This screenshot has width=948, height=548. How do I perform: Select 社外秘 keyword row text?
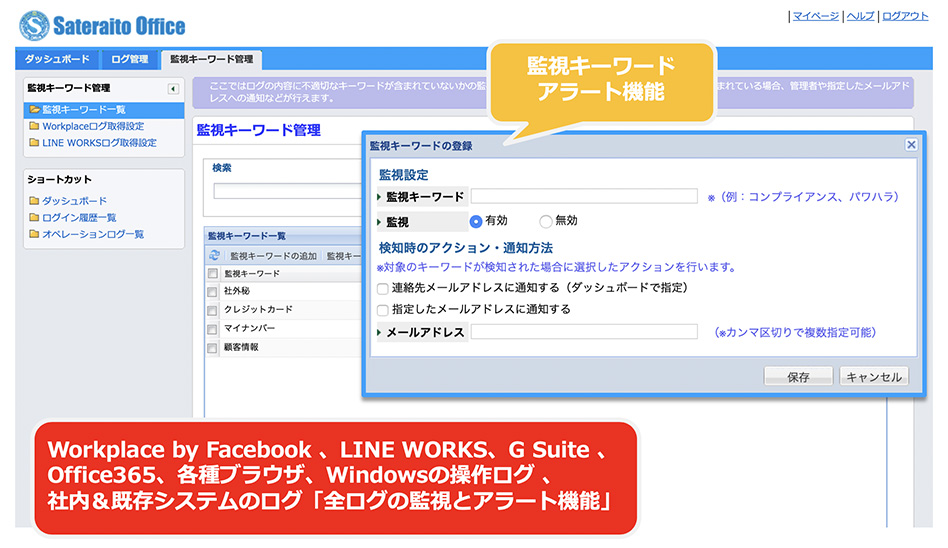click(237, 291)
